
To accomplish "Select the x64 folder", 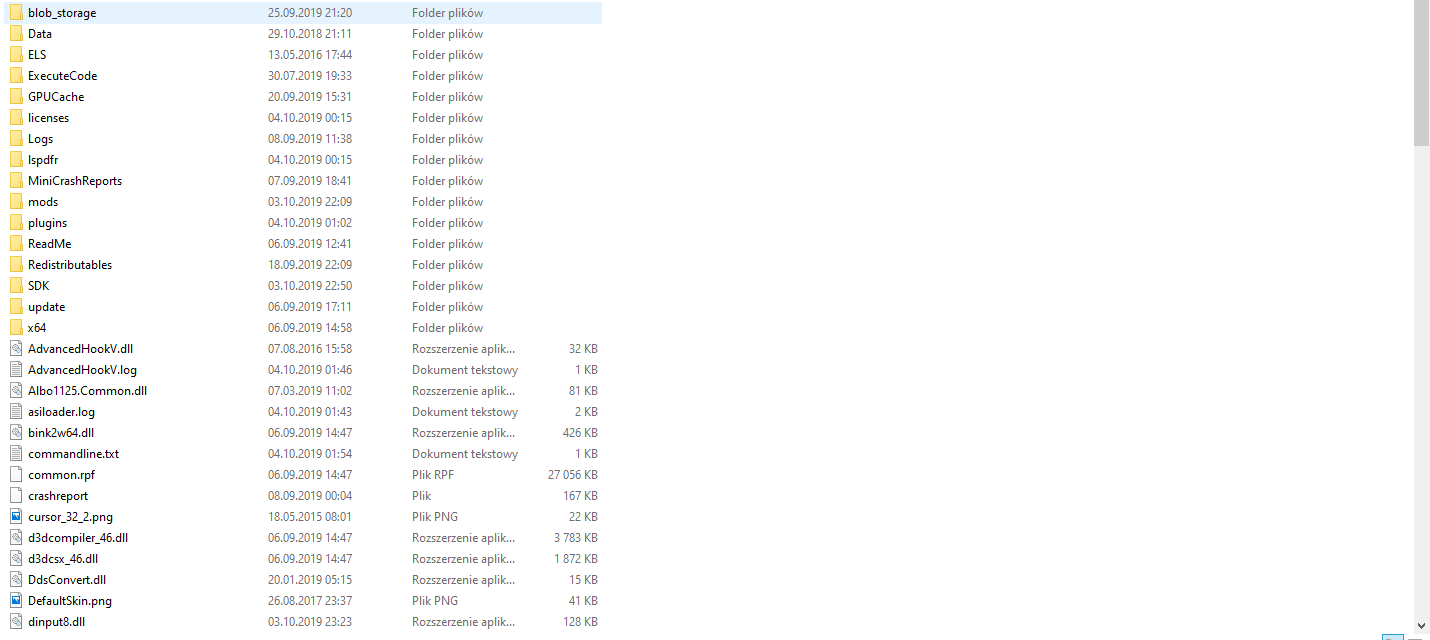I will (304, 328).
